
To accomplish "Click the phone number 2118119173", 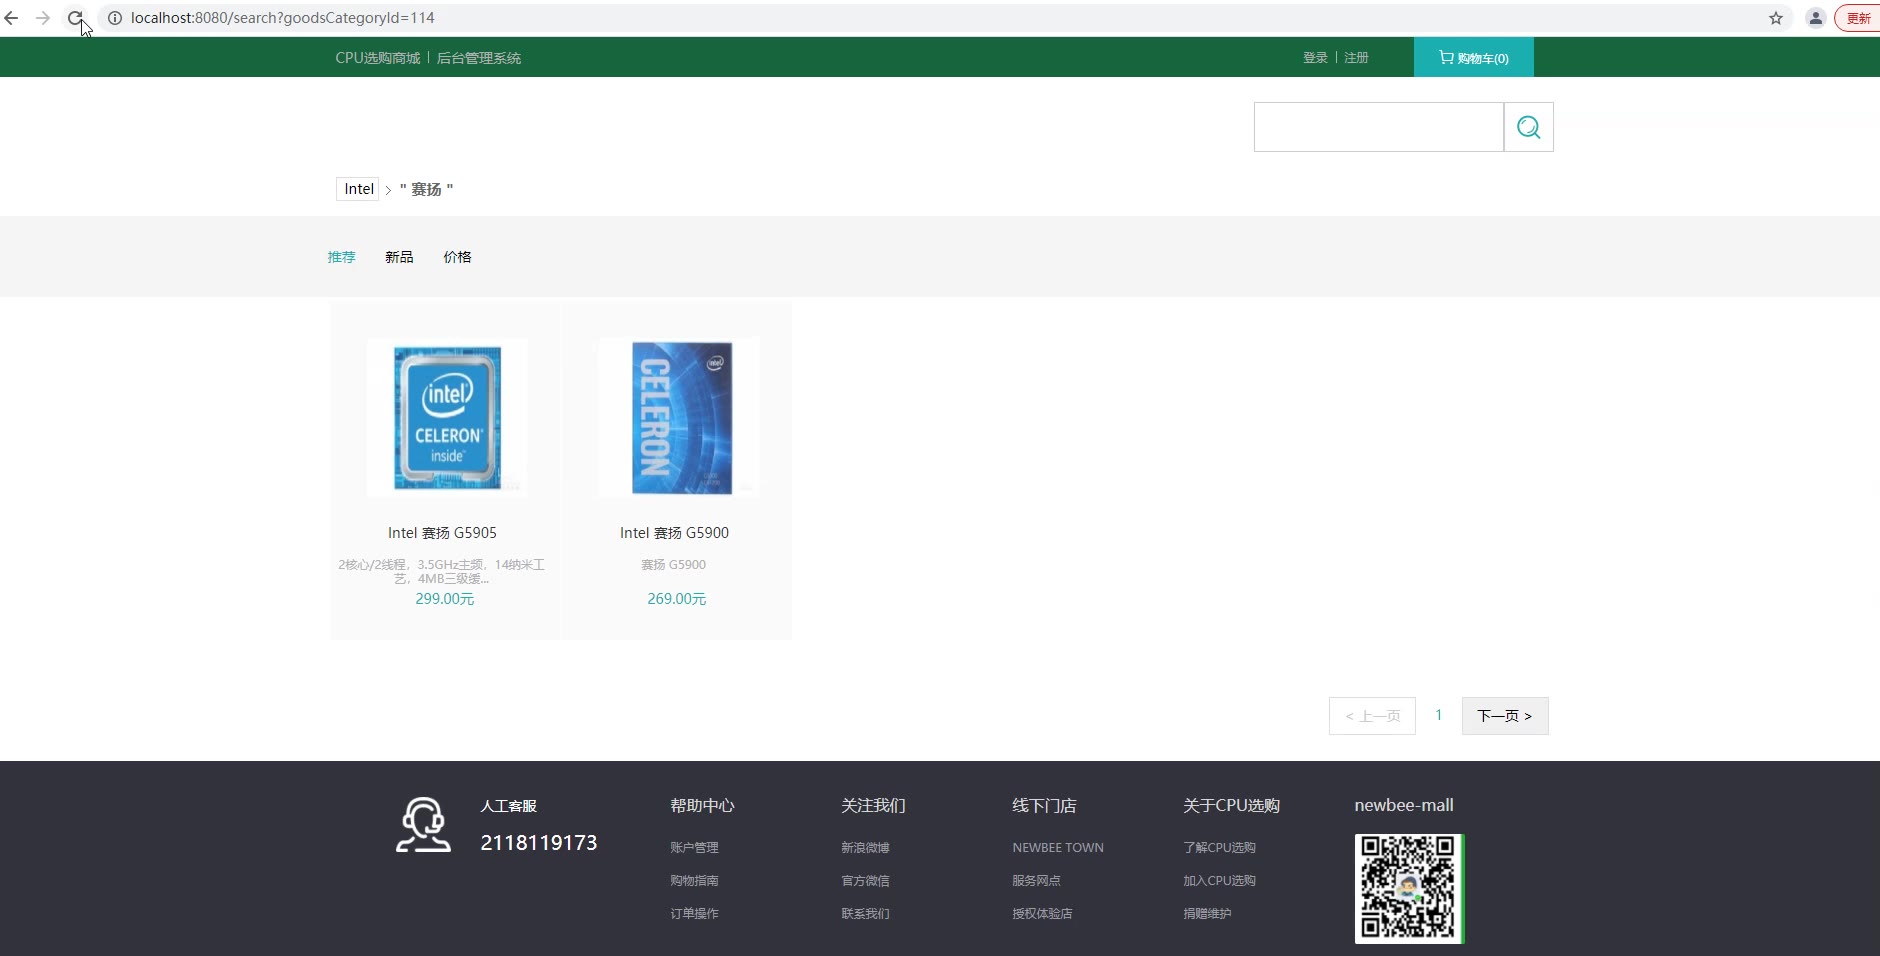I will (x=539, y=843).
